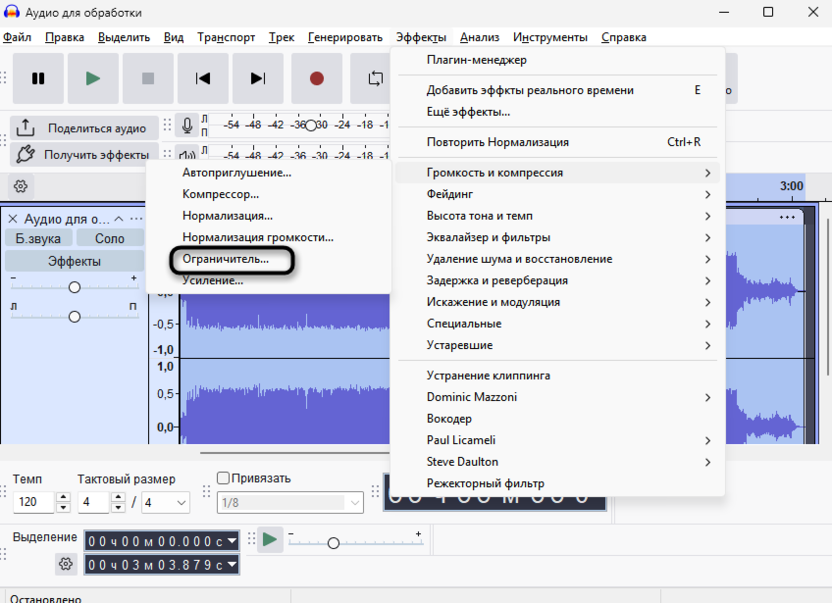Solo the track using Соло button

(x=109, y=238)
